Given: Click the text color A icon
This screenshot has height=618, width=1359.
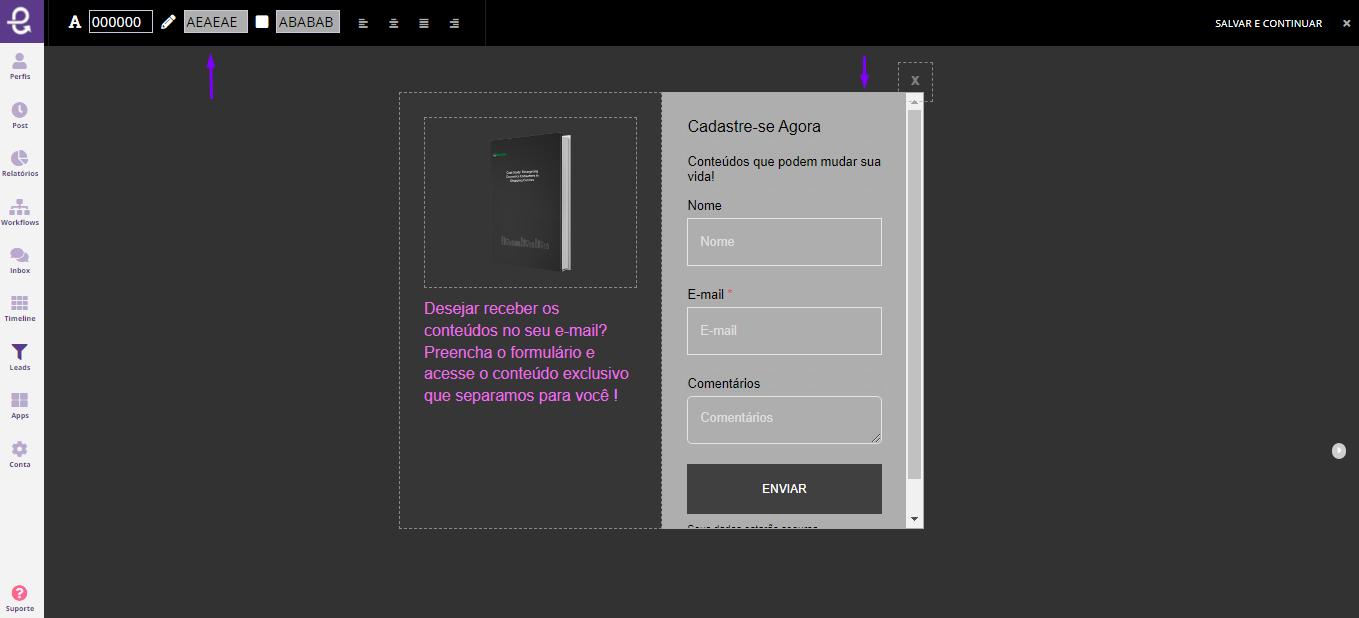Looking at the screenshot, I should coord(74,22).
